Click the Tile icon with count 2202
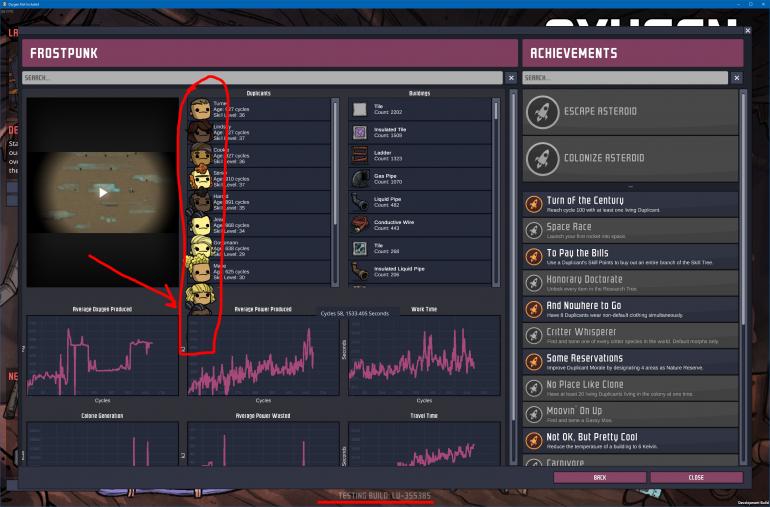The image size is (770, 507). tap(360, 109)
